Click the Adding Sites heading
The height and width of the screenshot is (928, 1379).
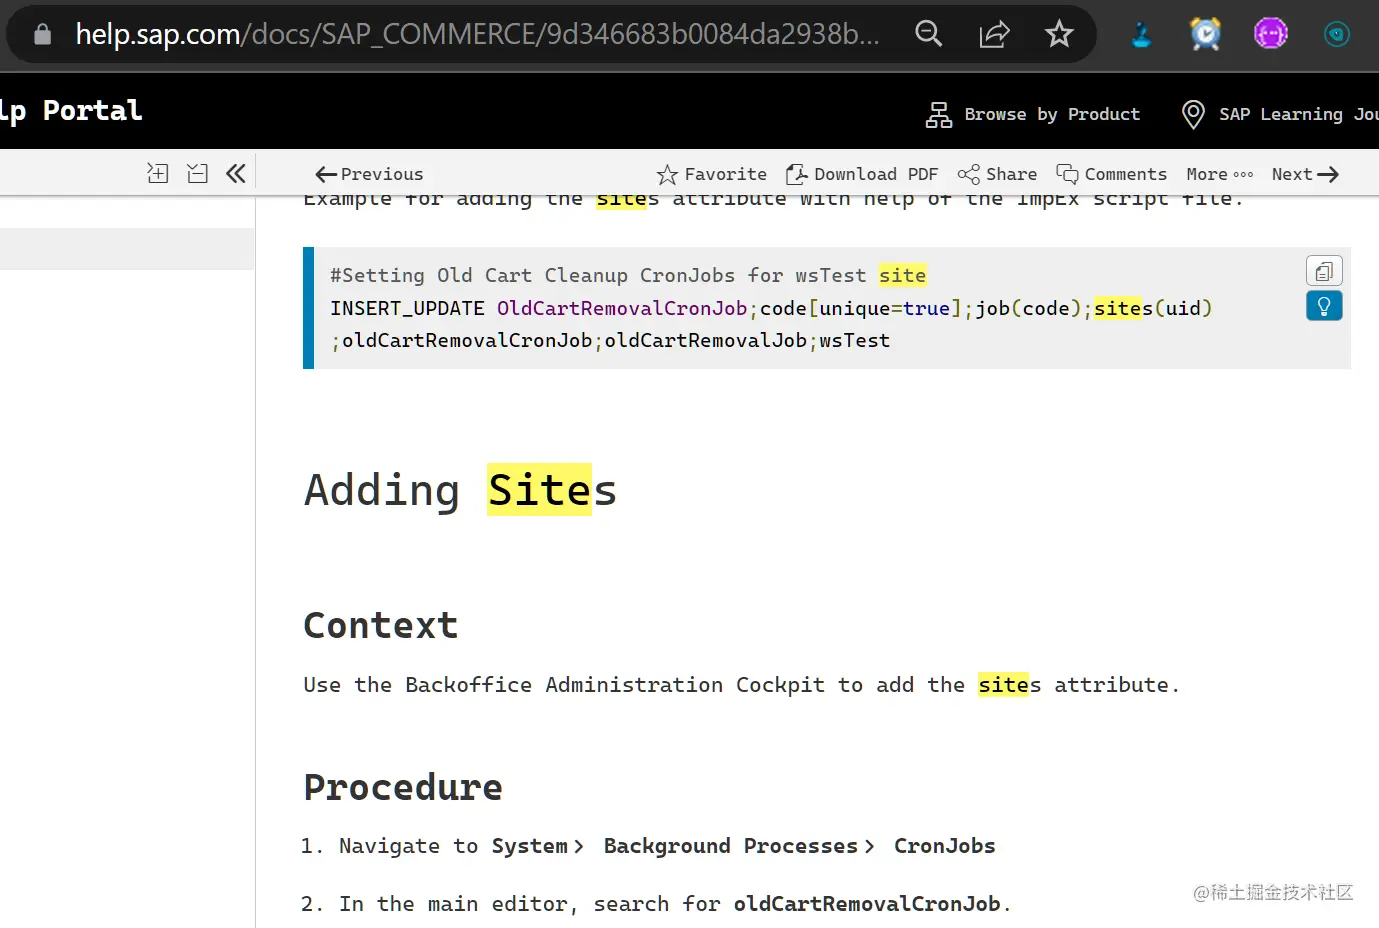(460, 490)
